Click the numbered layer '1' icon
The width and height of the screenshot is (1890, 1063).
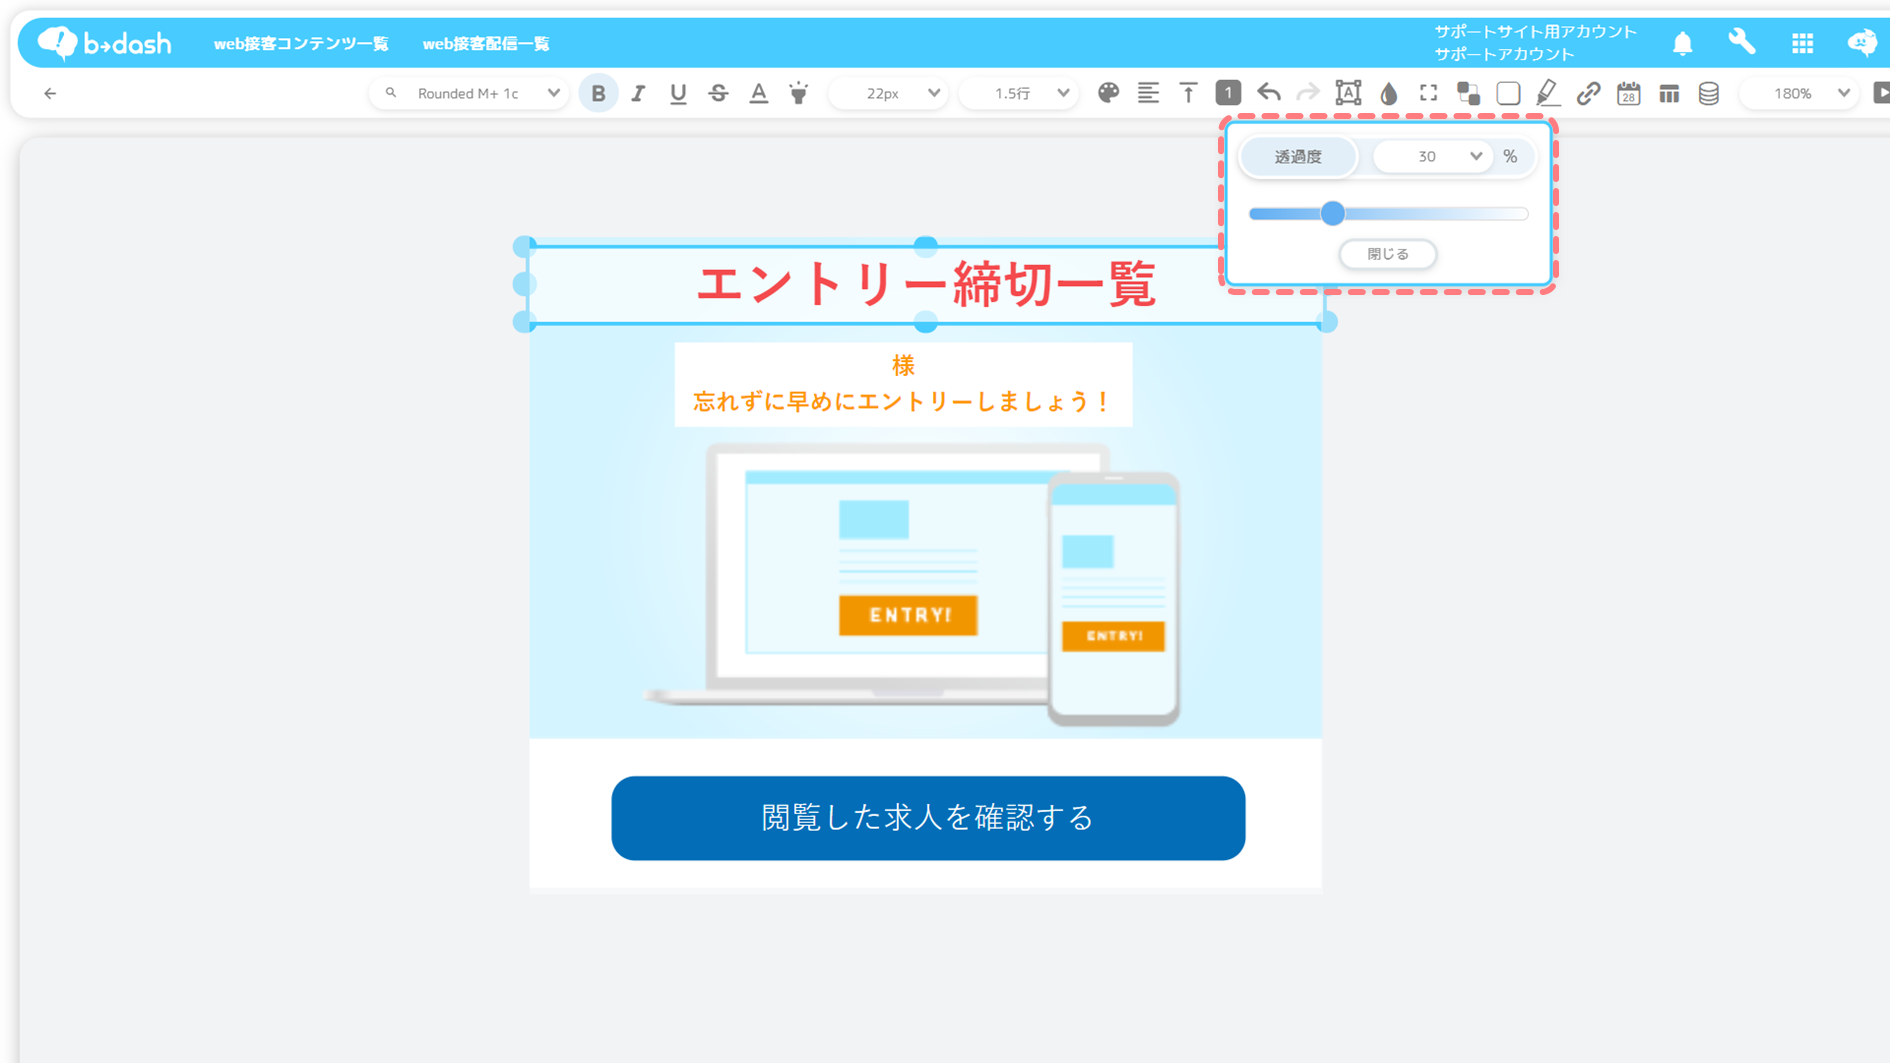[x=1228, y=93]
